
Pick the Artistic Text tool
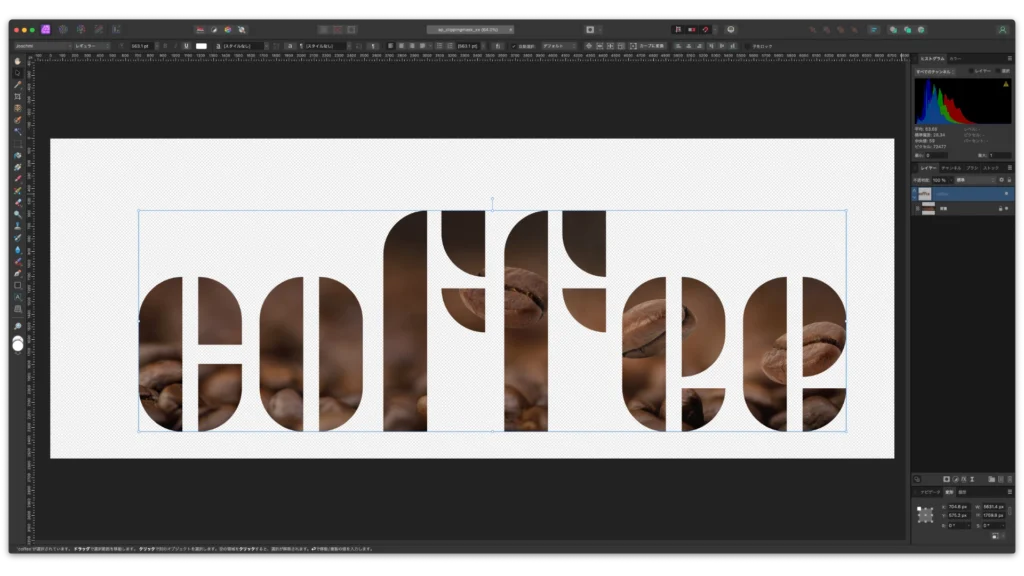point(18,297)
